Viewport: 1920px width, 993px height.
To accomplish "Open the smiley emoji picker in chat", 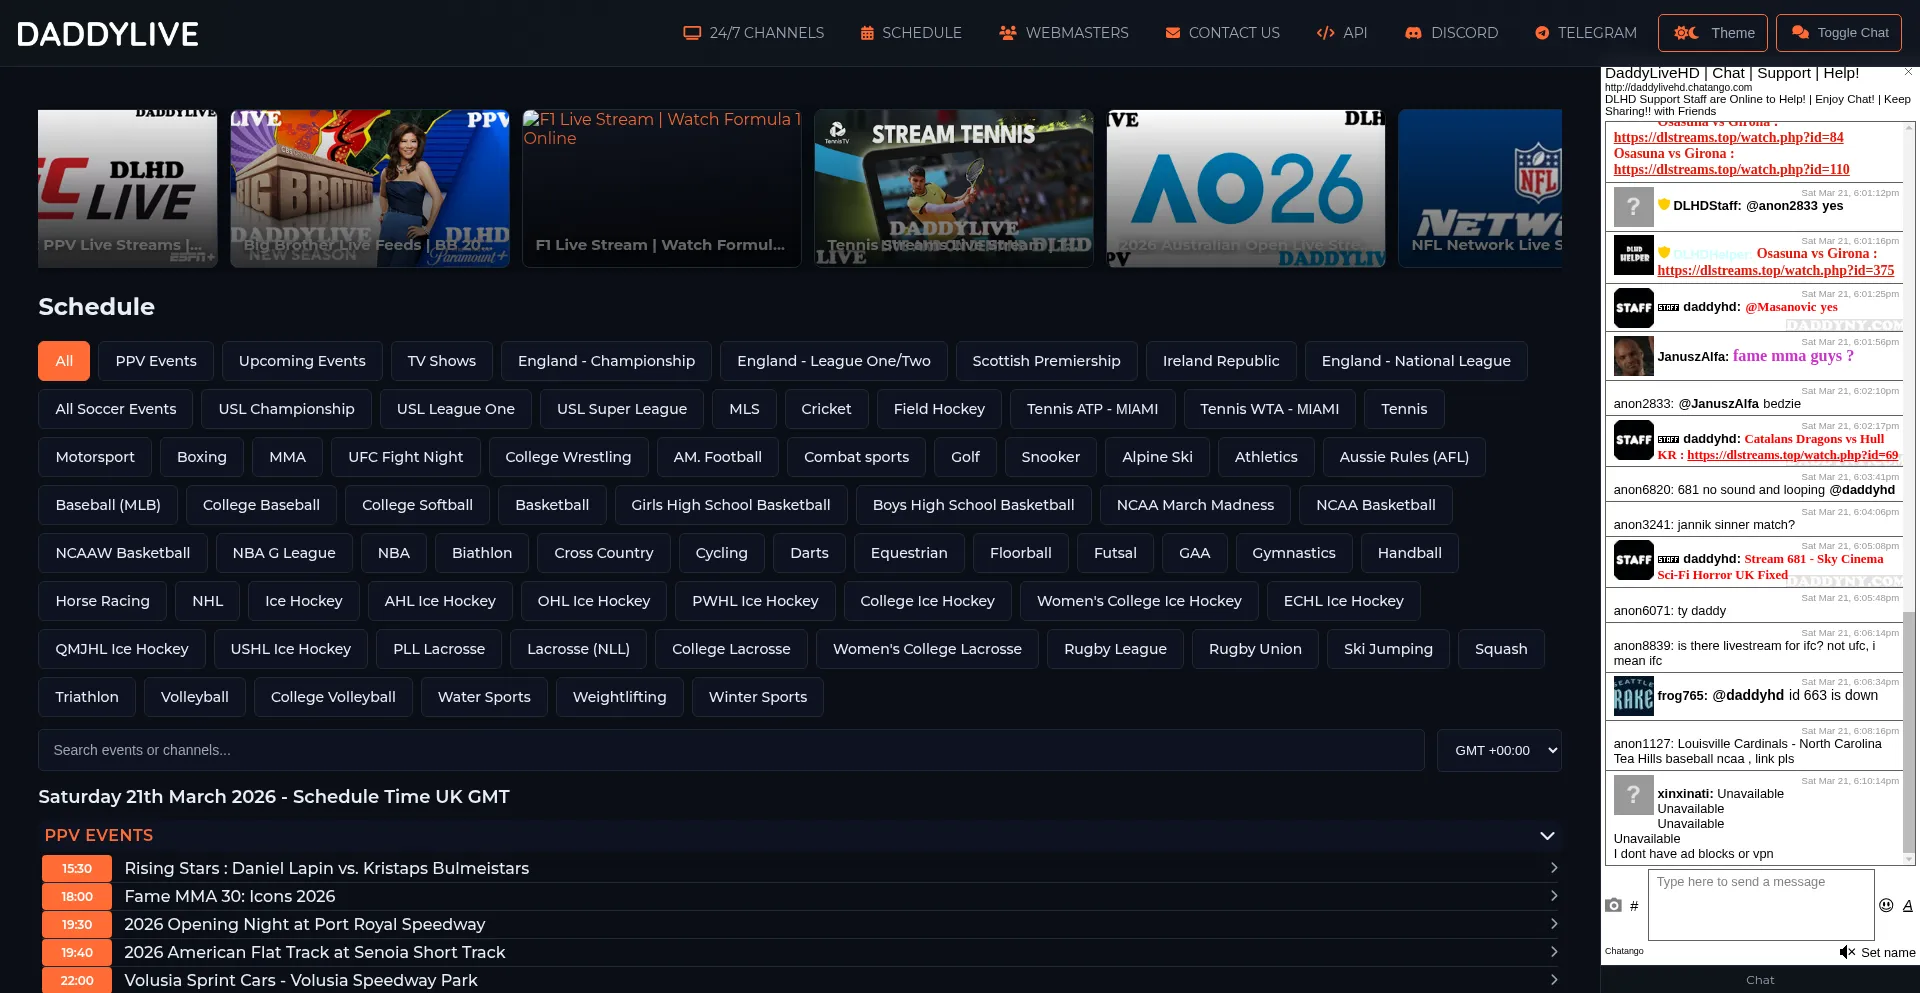I will tap(1886, 905).
